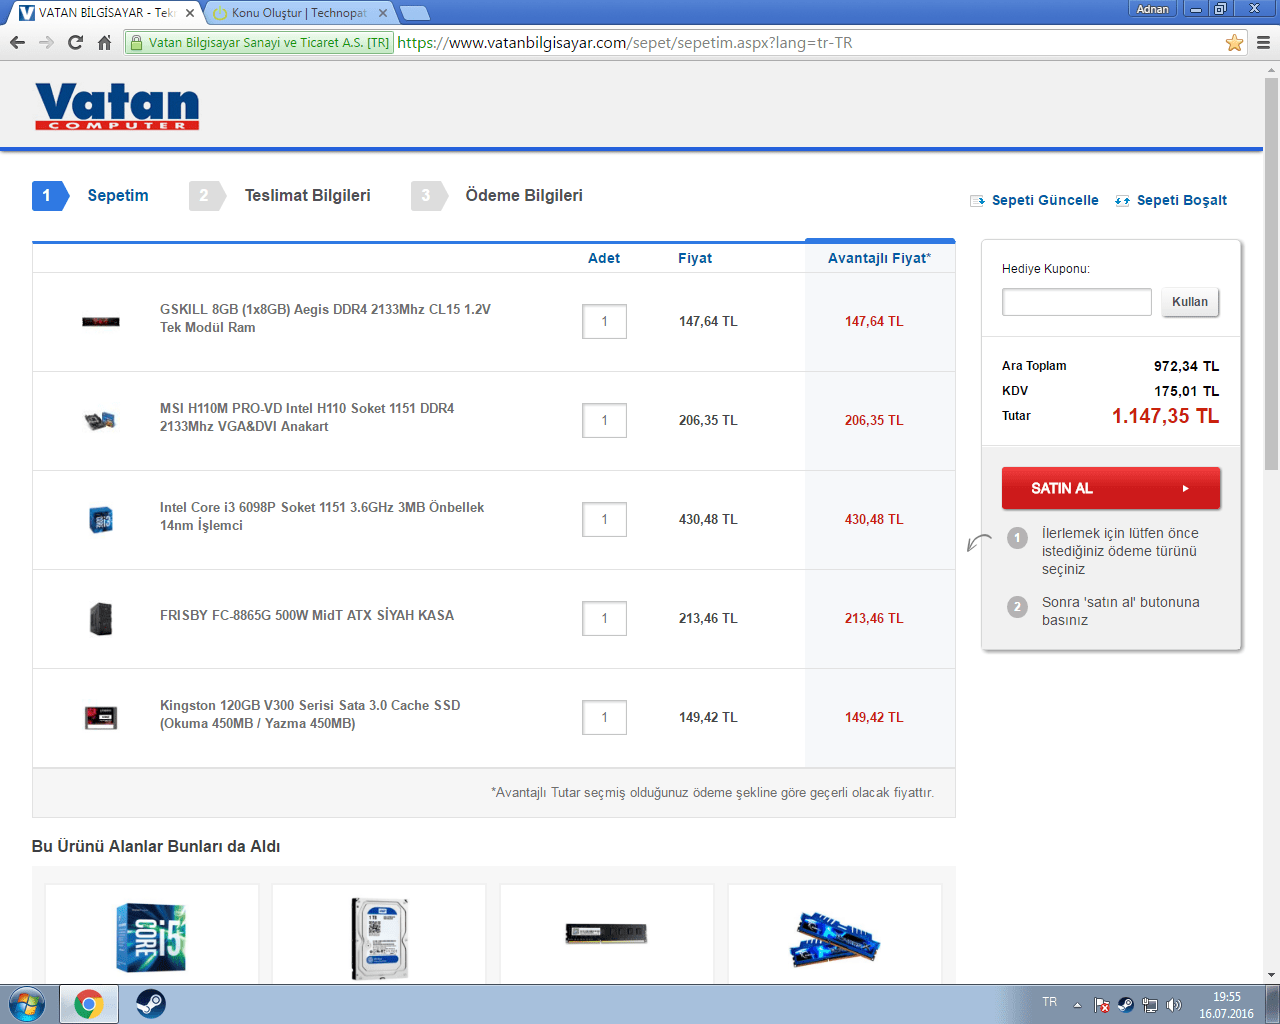
Task: Click the Steam tray icon
Action: pos(1125,1005)
